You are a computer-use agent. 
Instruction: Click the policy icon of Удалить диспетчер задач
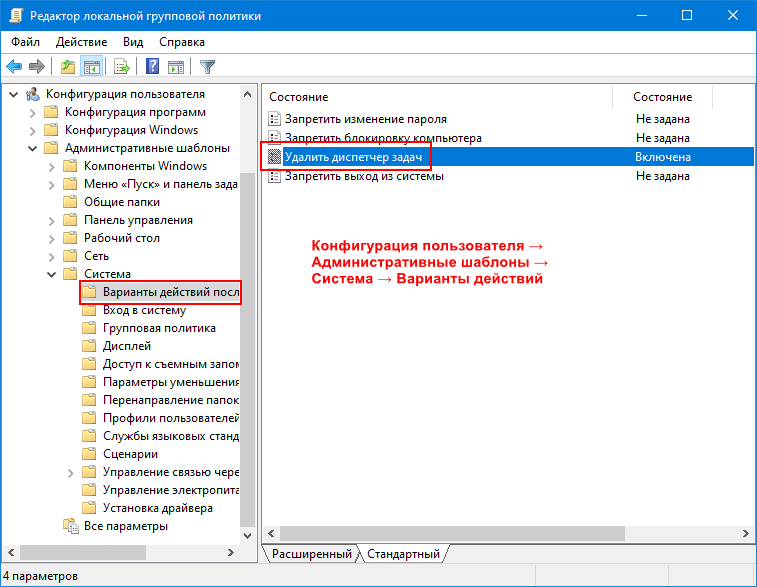tap(274, 157)
